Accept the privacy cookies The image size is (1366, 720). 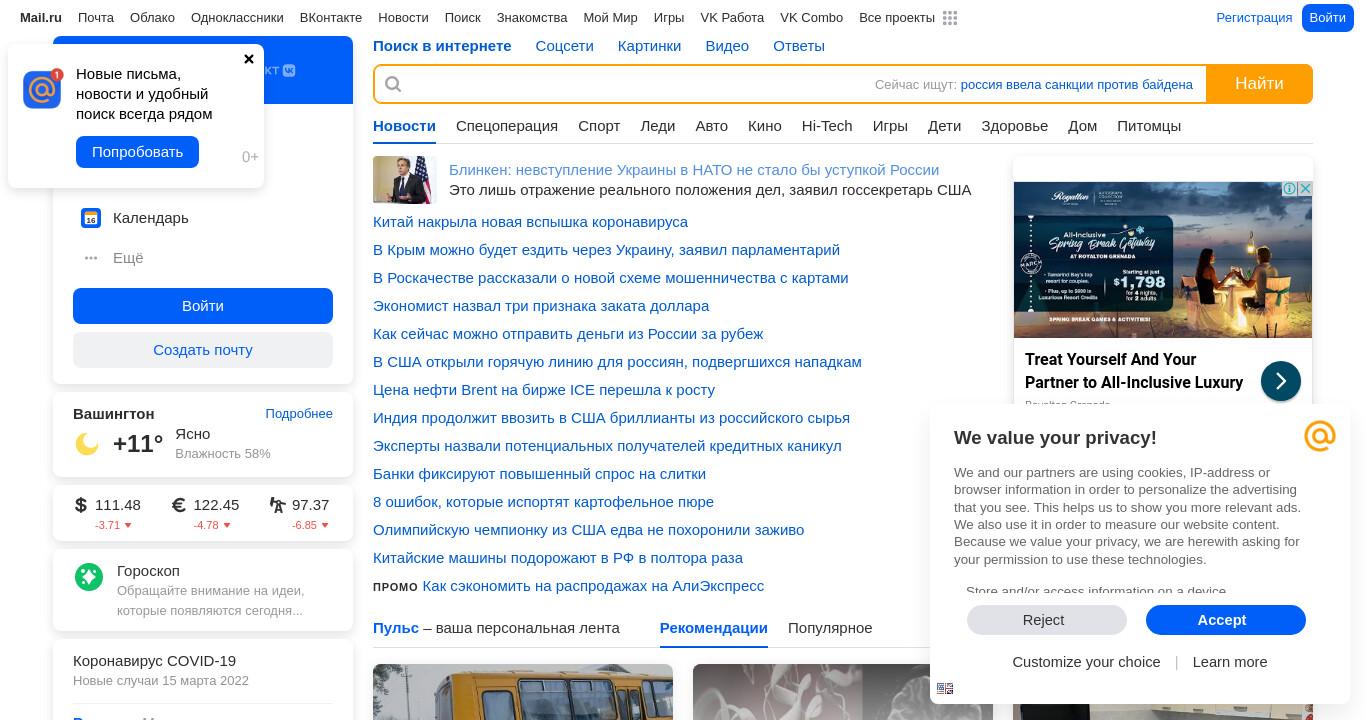pyautogui.click(x=1226, y=620)
